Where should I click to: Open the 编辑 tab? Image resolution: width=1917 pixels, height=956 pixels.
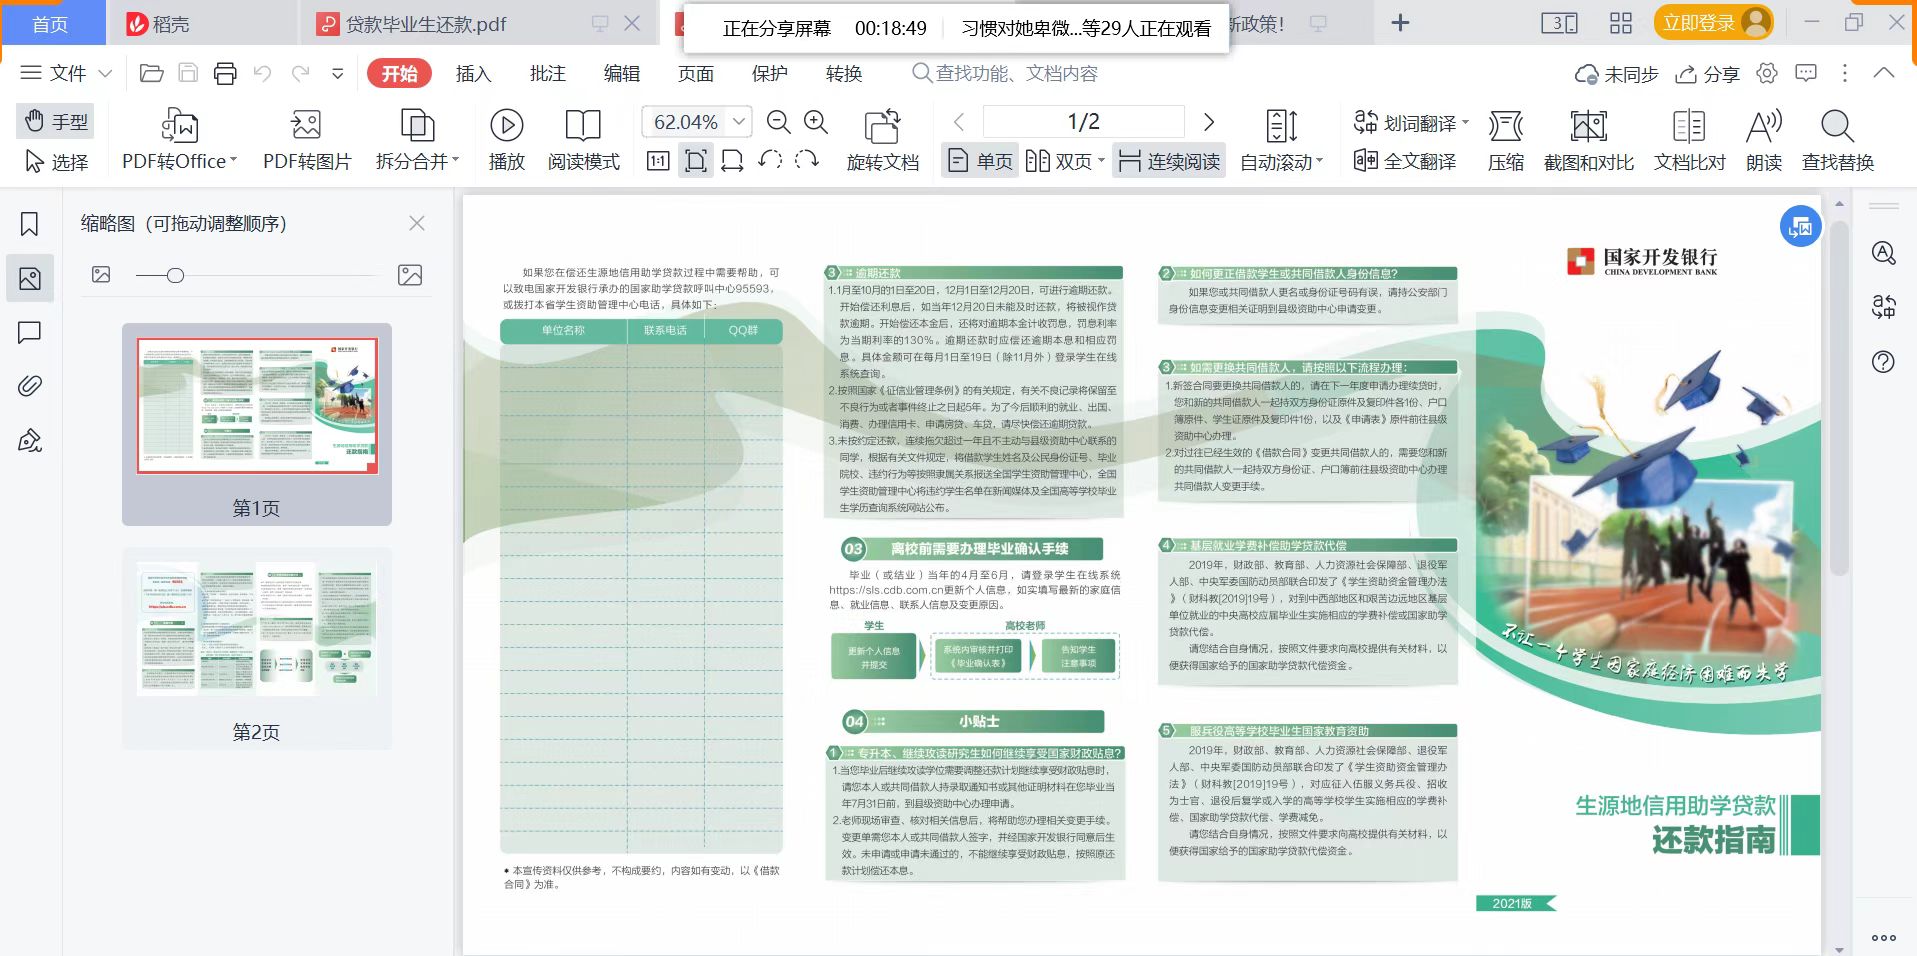click(x=621, y=73)
